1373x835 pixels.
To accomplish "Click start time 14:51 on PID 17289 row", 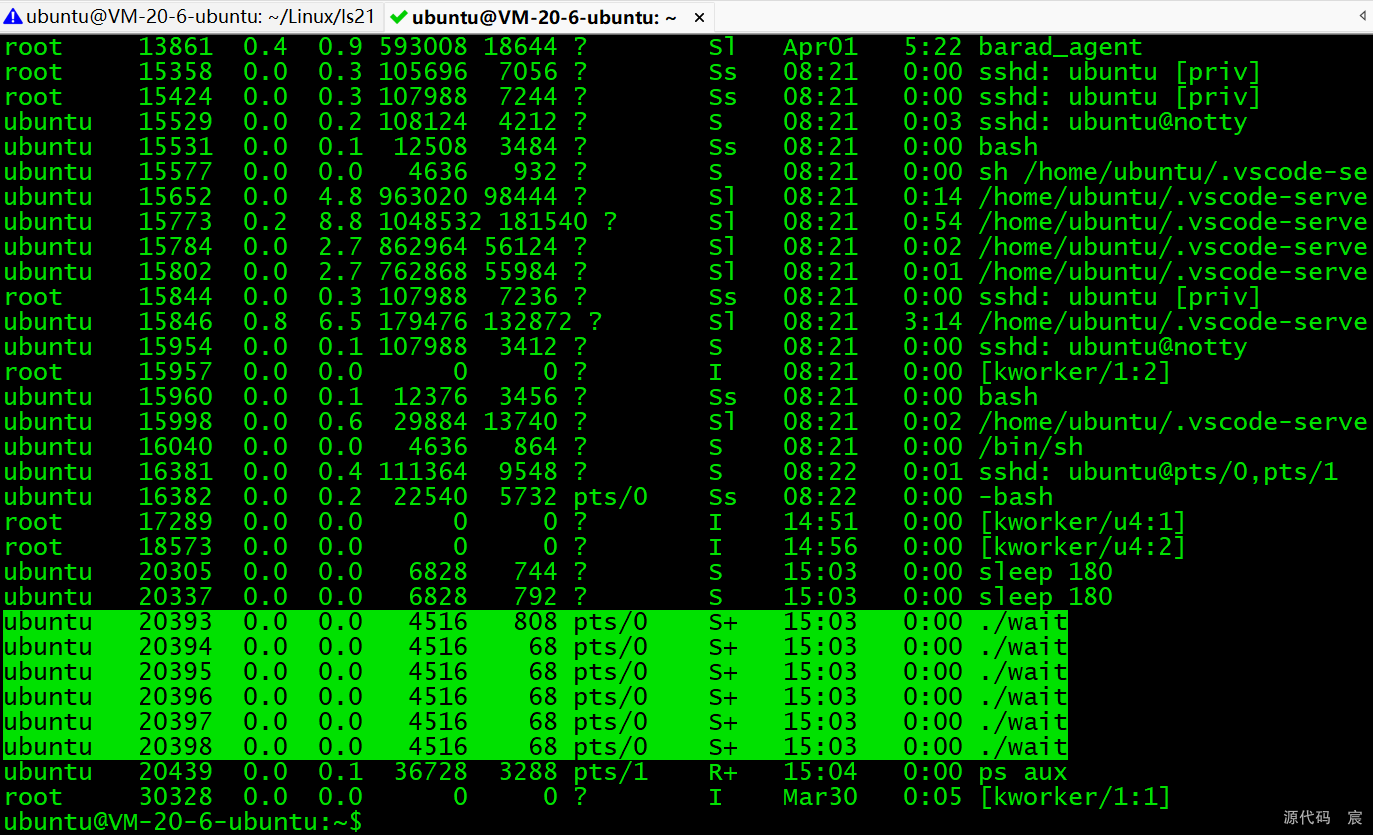I will (820, 522).
